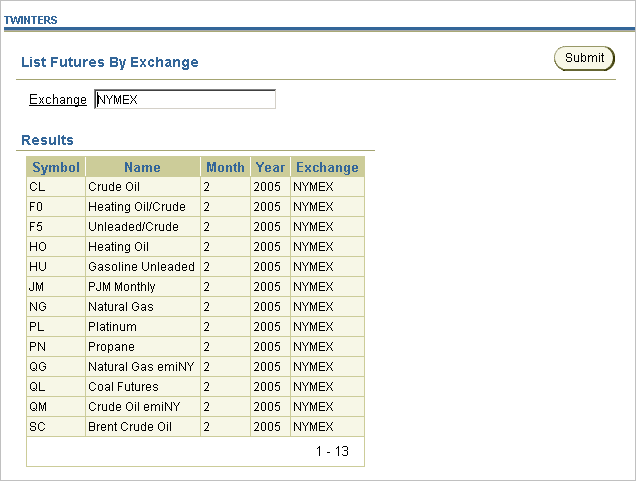Click the Unleaded/Crude name cell
The width and height of the screenshot is (636, 481).
(x=133, y=227)
